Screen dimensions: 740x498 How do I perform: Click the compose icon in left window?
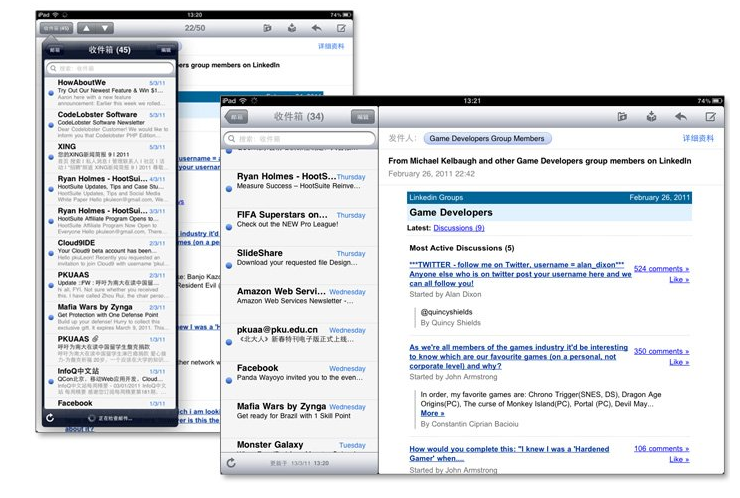click(x=341, y=29)
